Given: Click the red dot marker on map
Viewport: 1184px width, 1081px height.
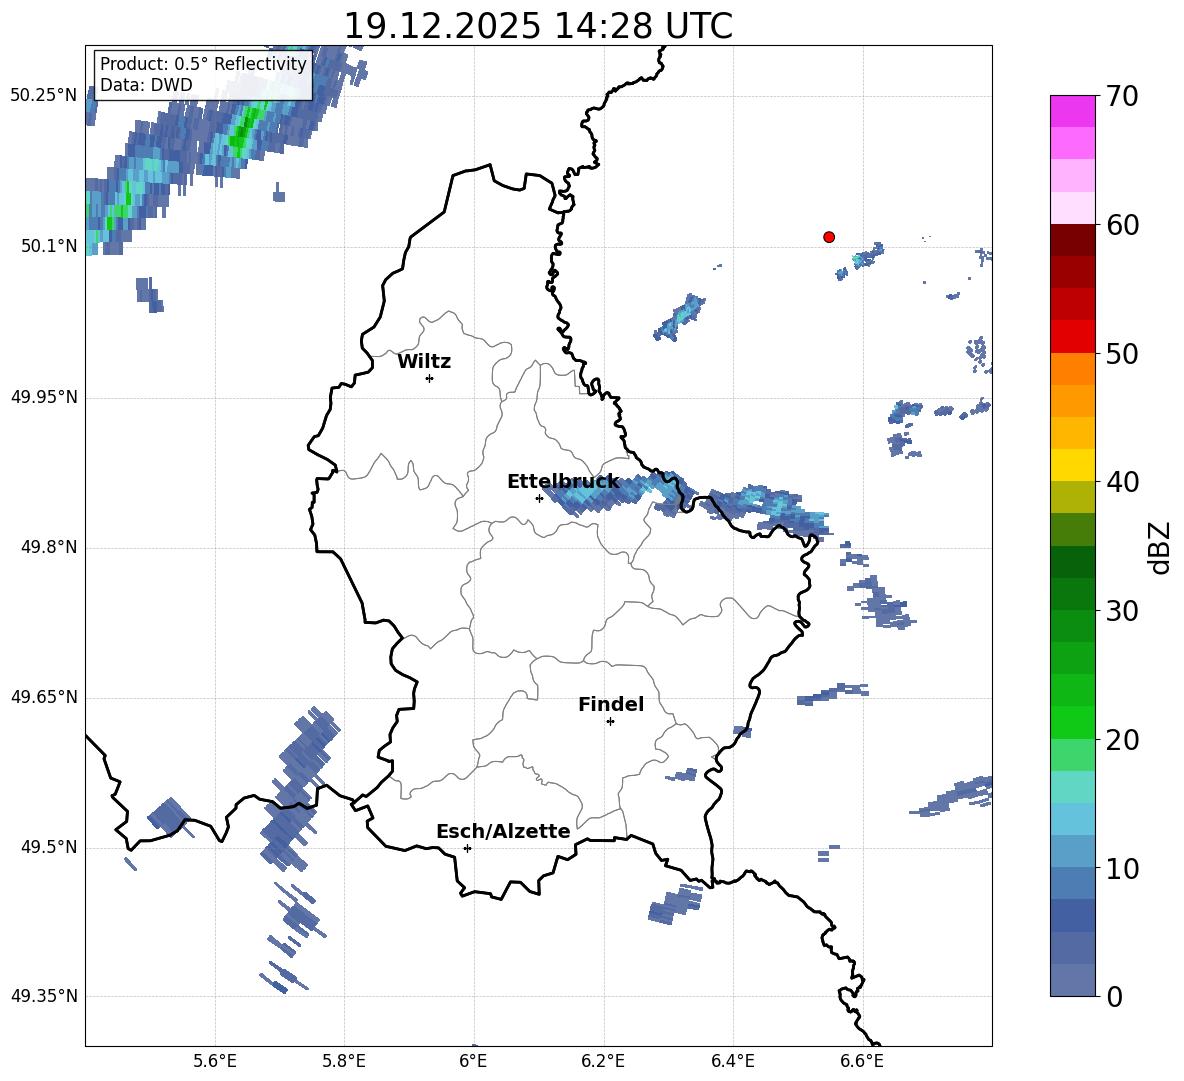Looking at the screenshot, I should (829, 237).
